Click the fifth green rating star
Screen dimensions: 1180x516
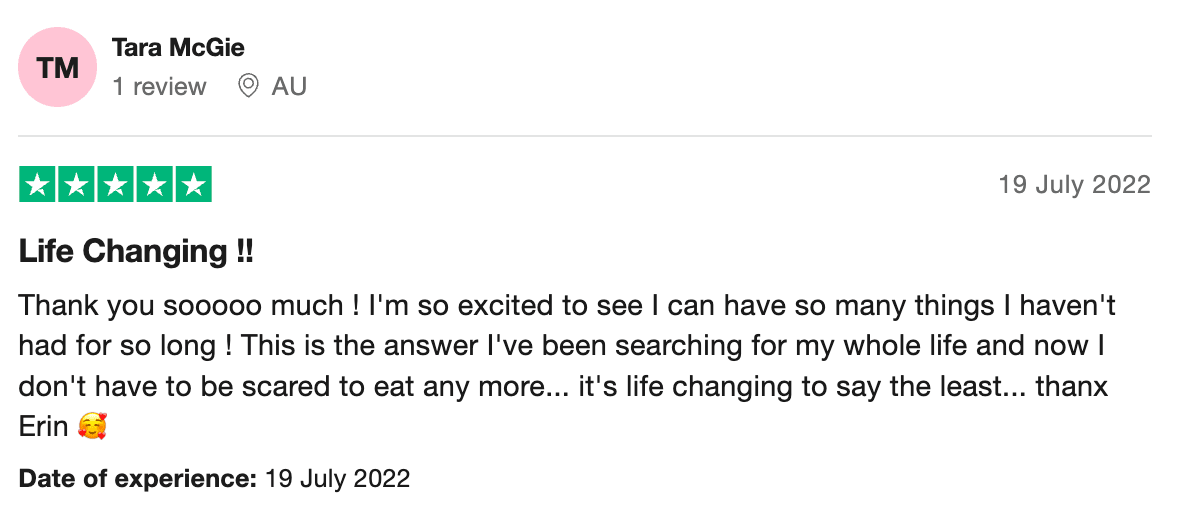click(194, 185)
